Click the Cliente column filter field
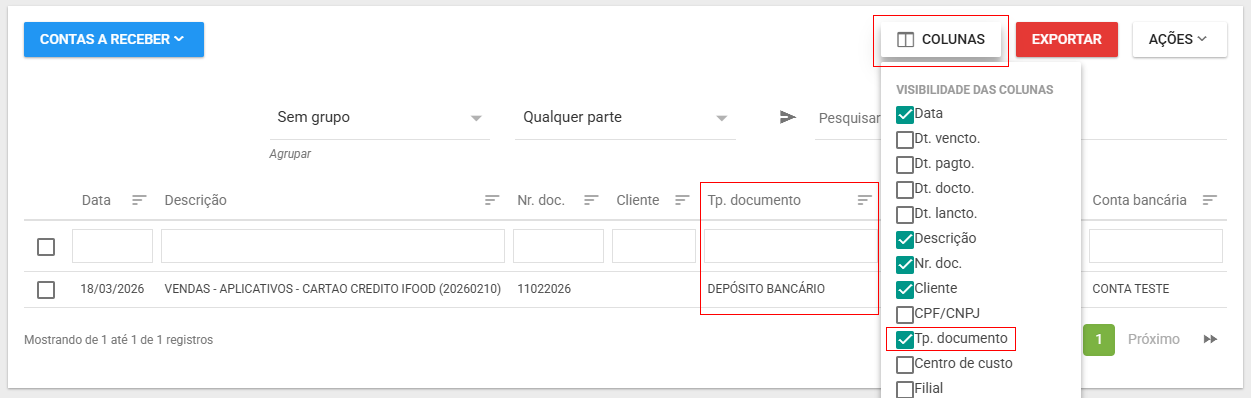1251x398 pixels. tap(654, 246)
